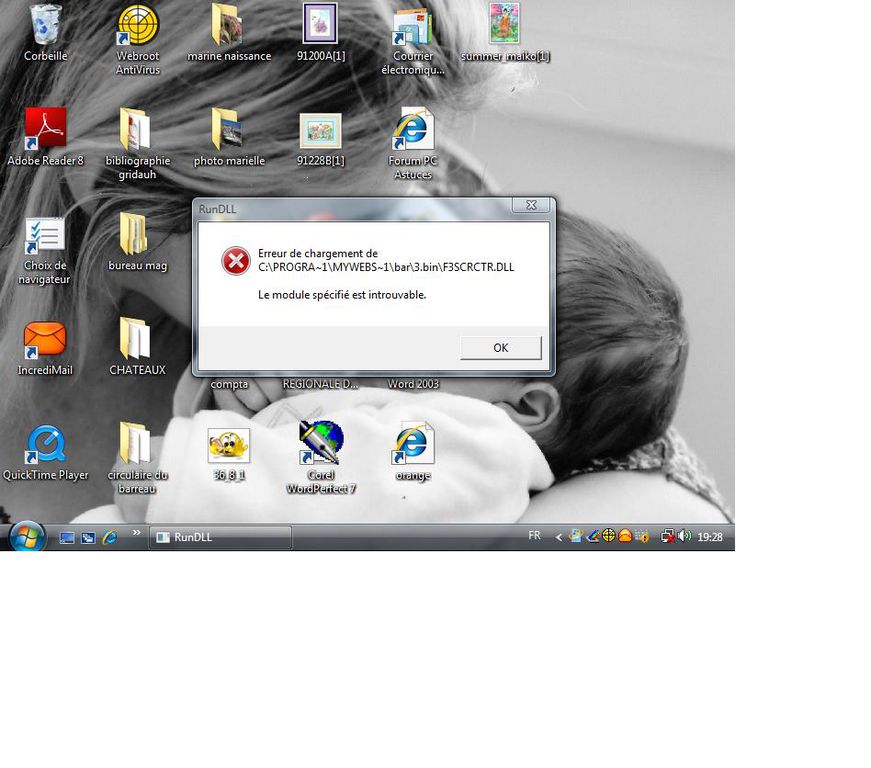
Task: Expand the Quick Launch overflow chevron
Action: pyautogui.click(x=137, y=533)
